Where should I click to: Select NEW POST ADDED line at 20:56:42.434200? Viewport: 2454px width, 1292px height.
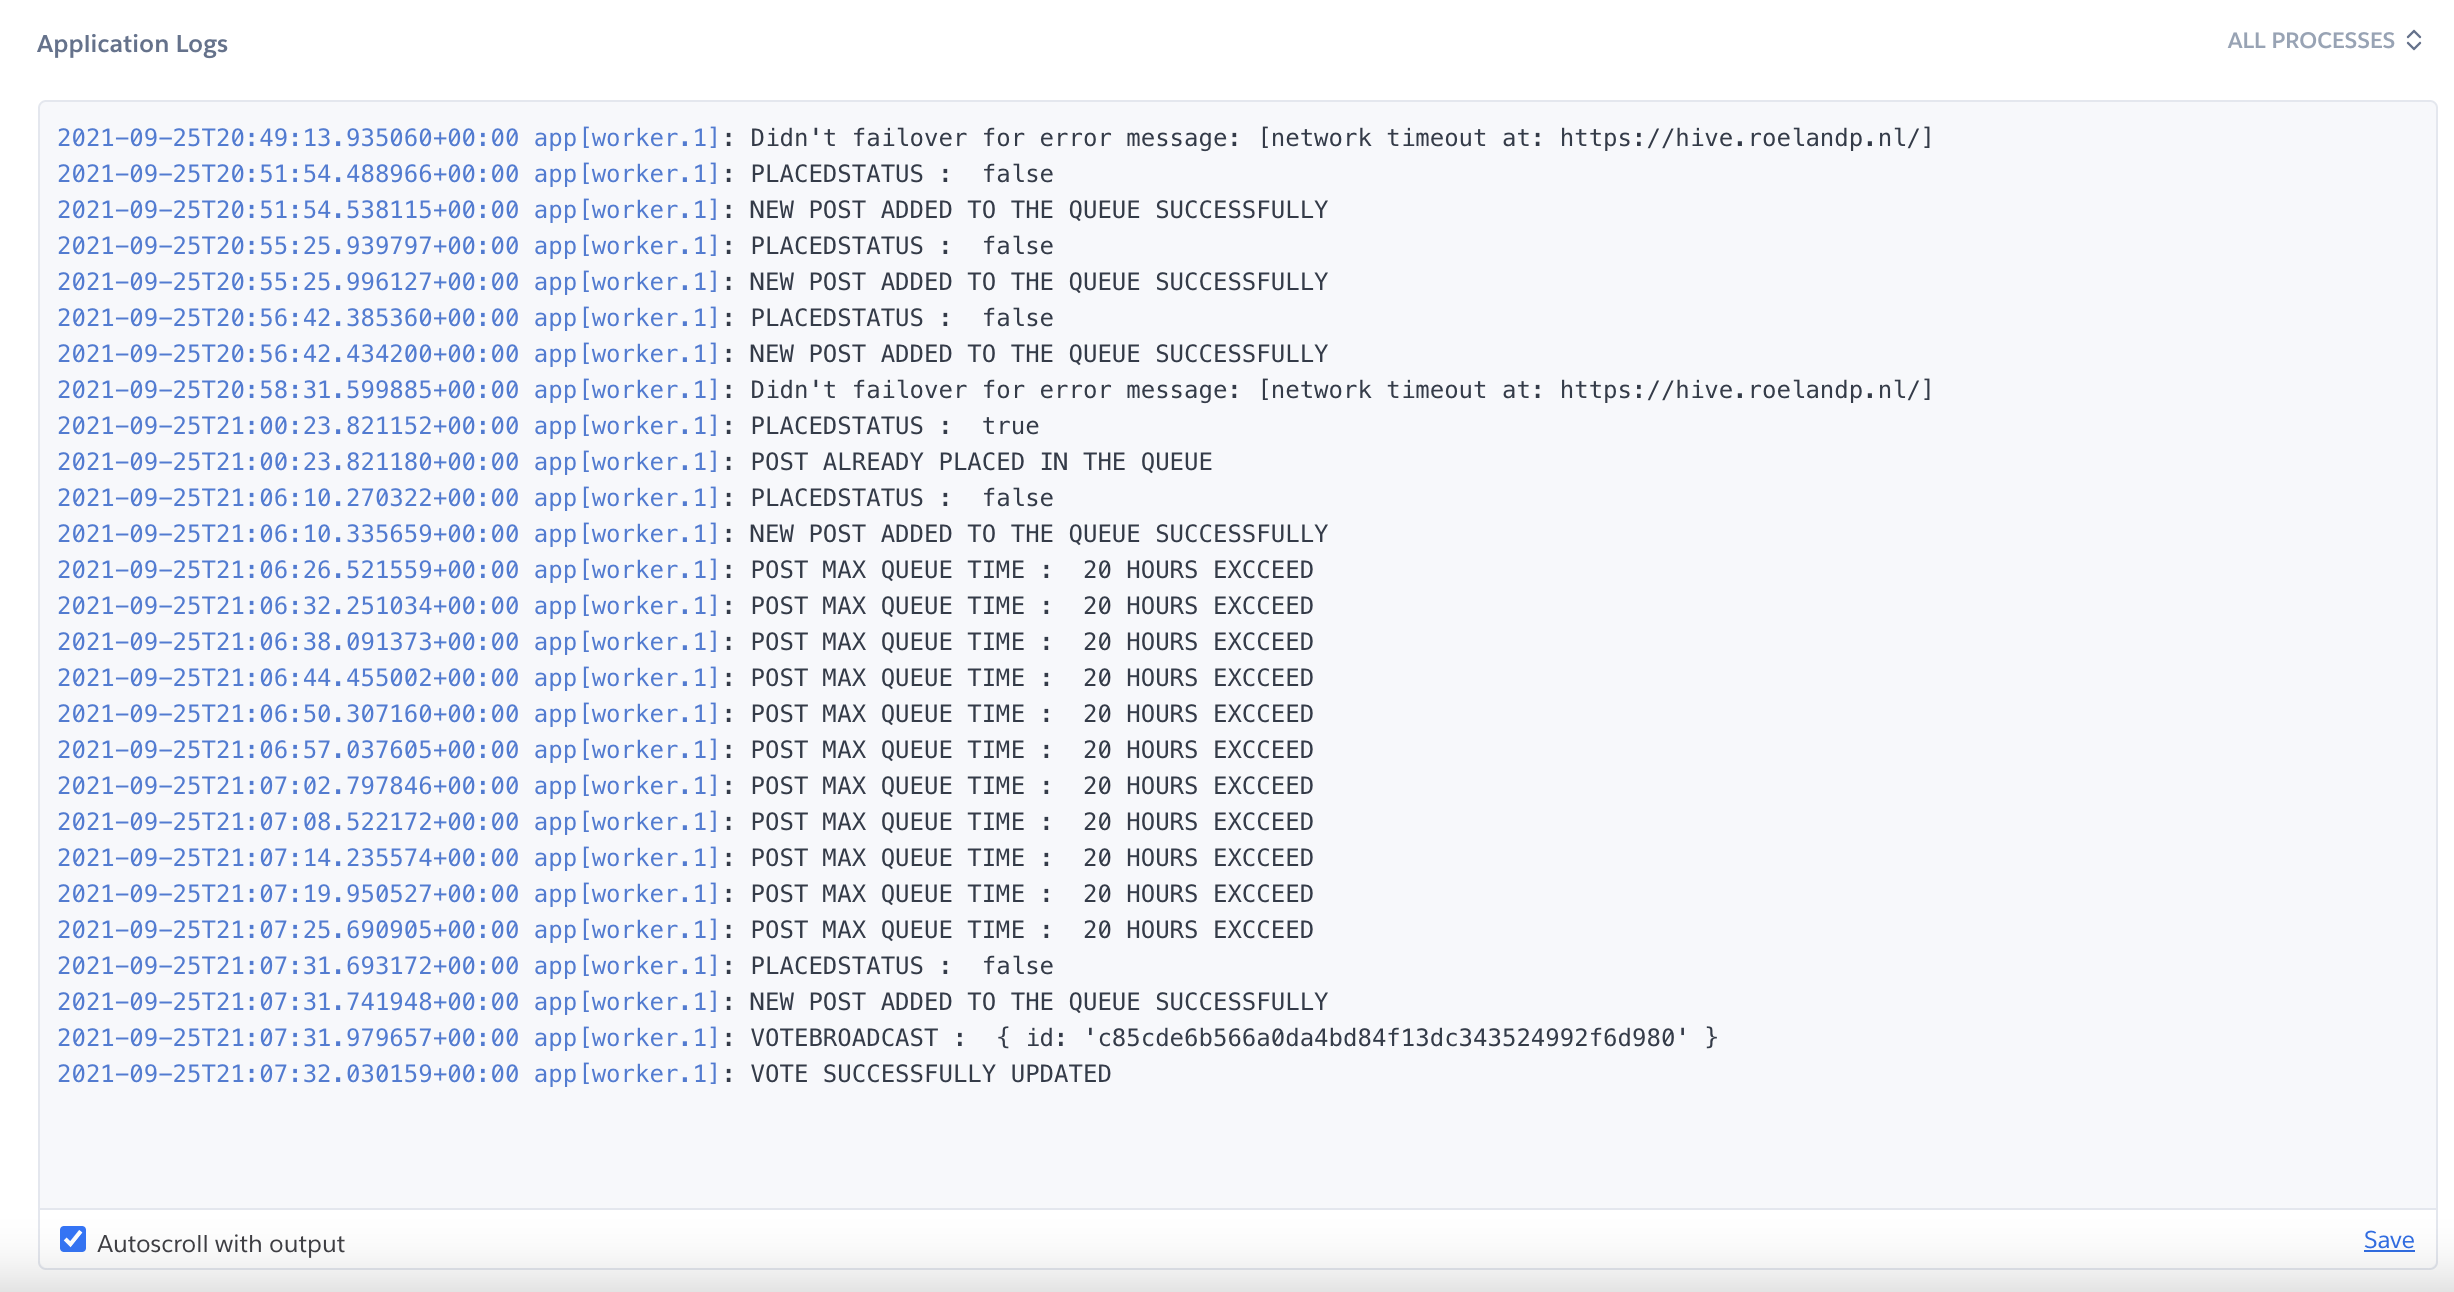(x=692, y=354)
